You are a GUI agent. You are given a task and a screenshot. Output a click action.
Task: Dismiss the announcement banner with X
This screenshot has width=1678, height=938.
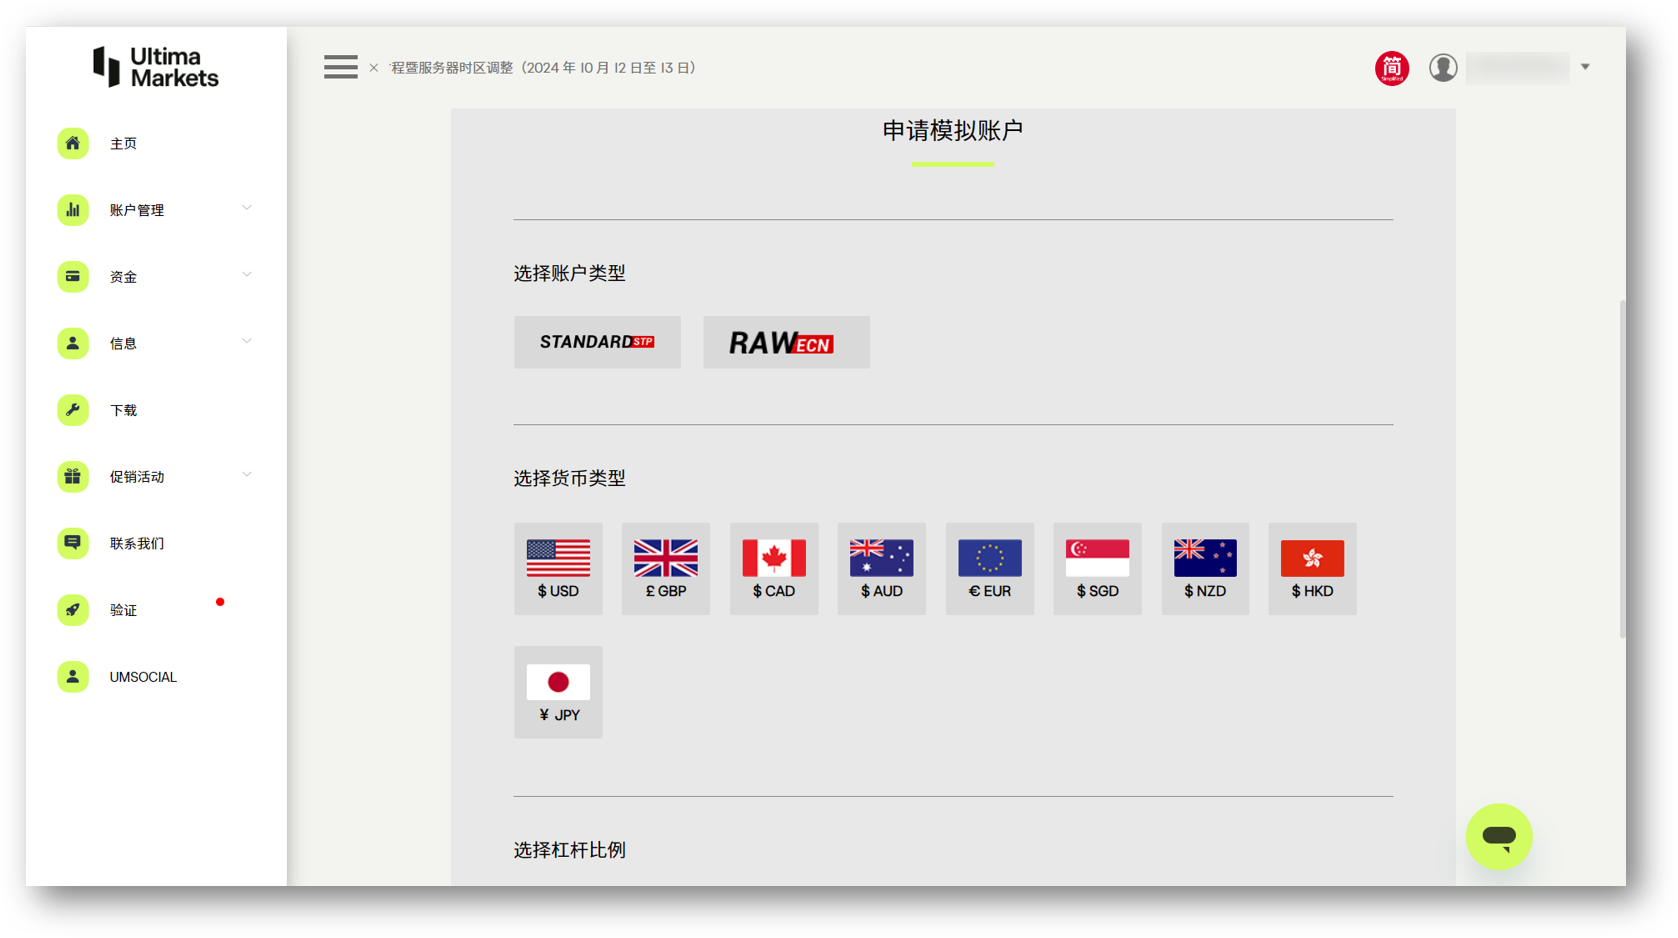[x=374, y=68]
